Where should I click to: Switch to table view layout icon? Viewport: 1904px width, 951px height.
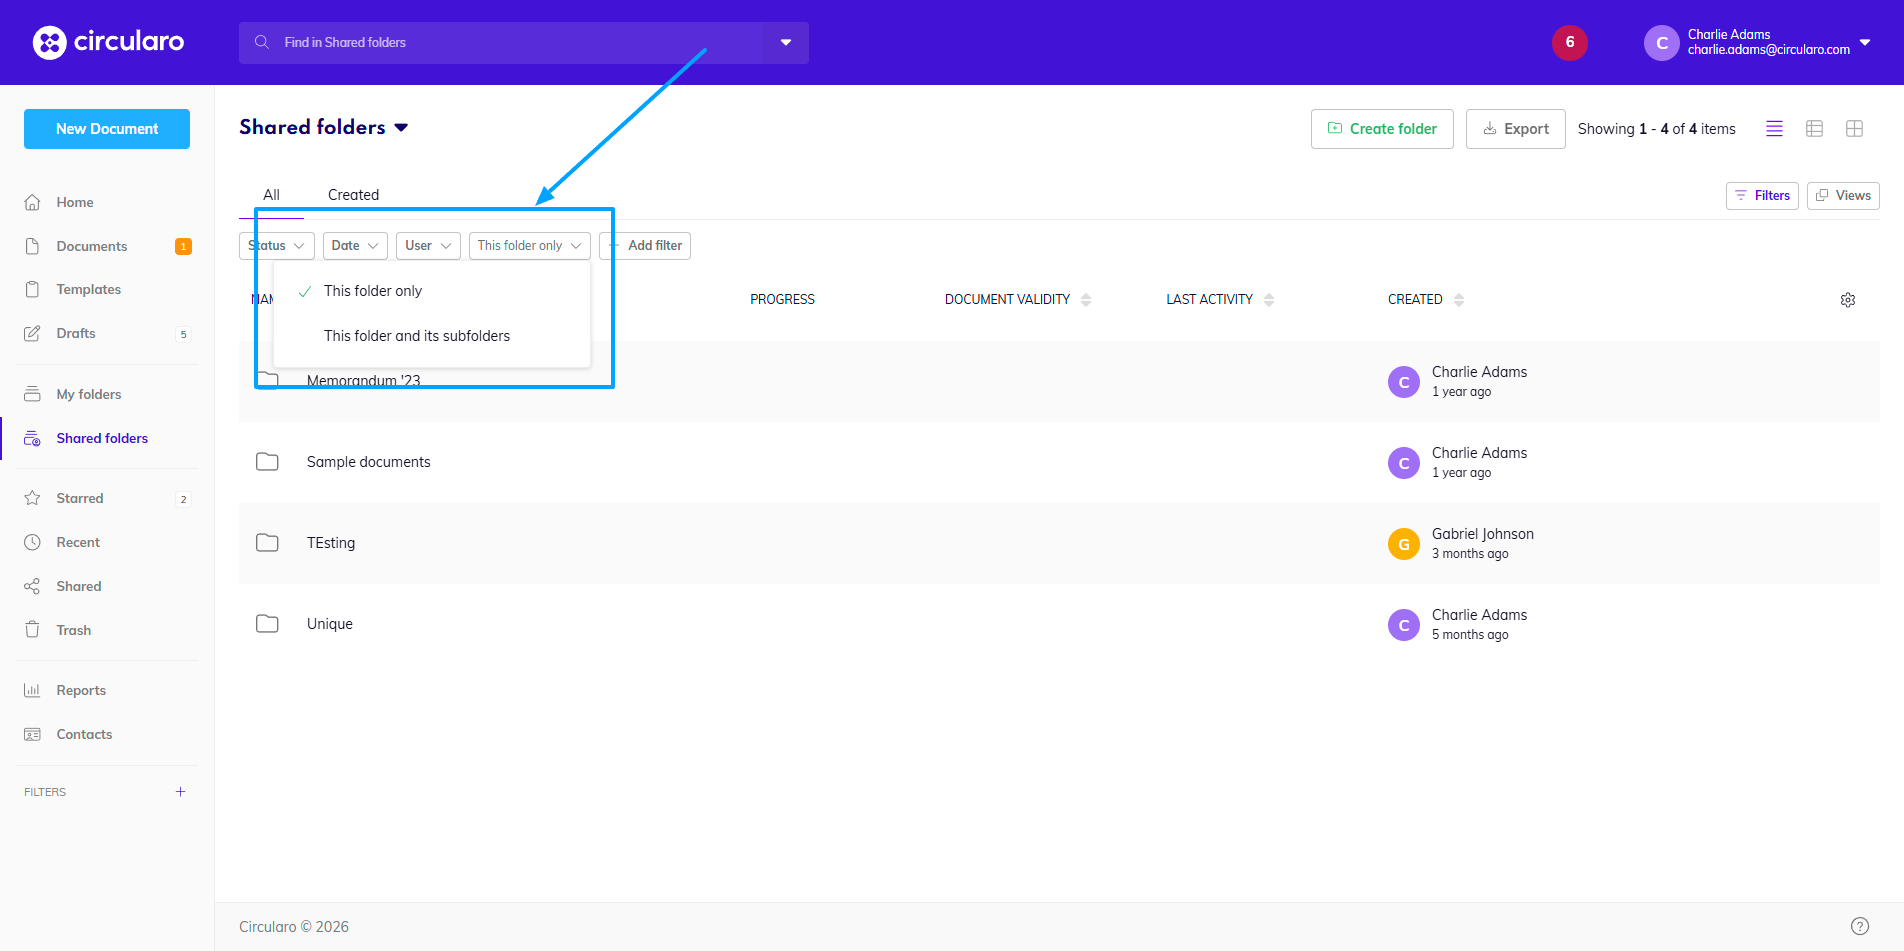(x=1814, y=129)
